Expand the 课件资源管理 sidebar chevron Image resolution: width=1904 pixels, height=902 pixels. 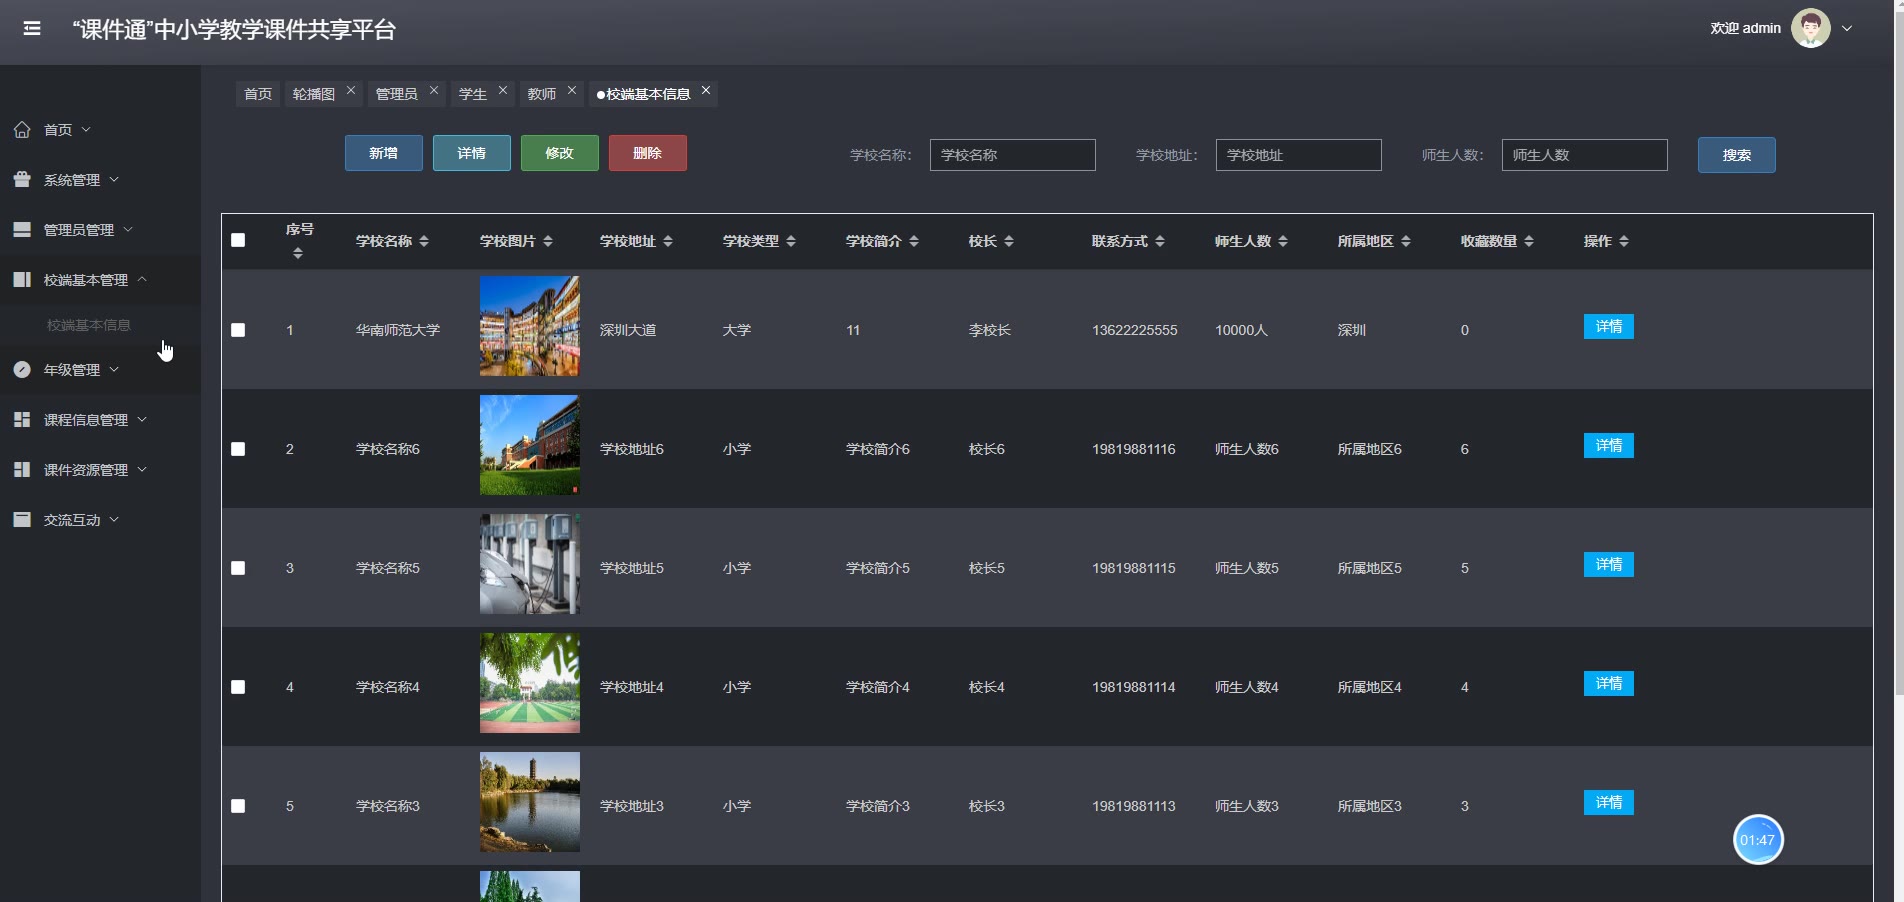click(x=142, y=469)
